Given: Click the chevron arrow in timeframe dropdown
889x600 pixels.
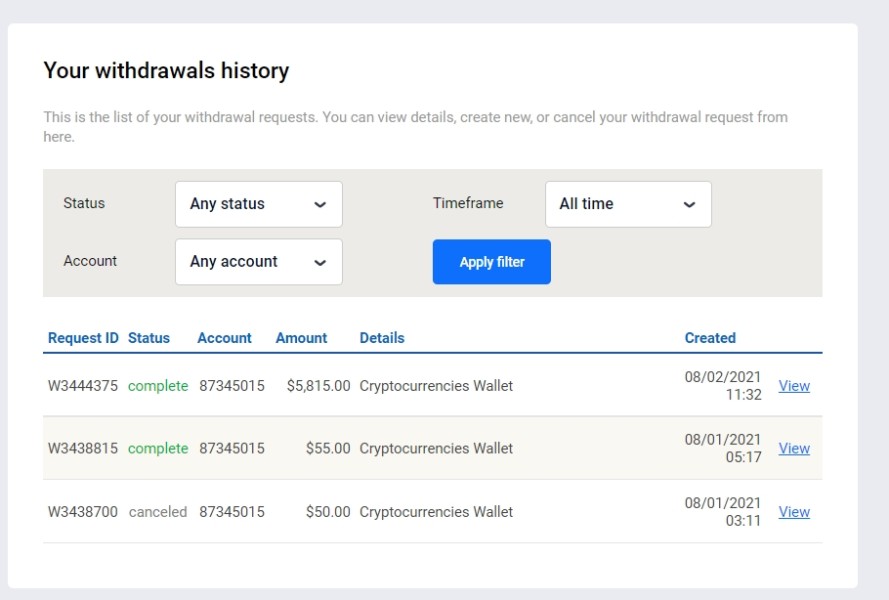Looking at the screenshot, I should (689, 205).
